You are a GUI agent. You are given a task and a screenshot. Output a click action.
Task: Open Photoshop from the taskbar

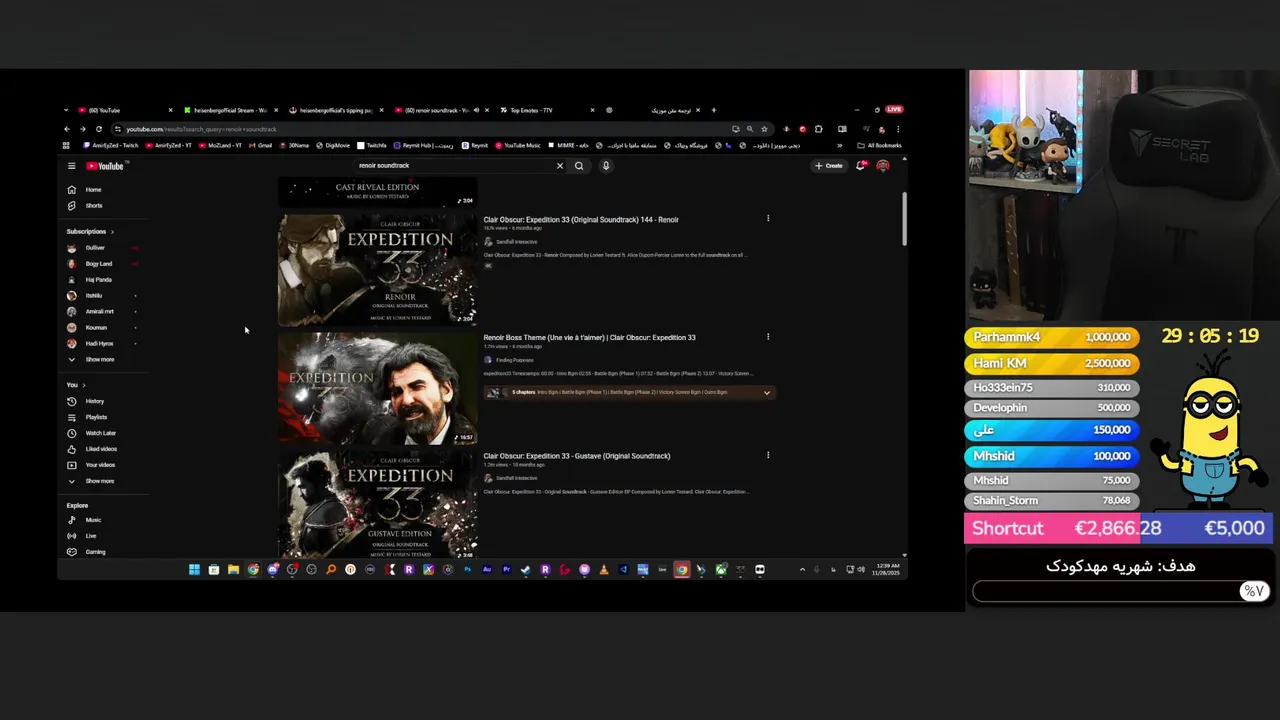[x=467, y=570]
